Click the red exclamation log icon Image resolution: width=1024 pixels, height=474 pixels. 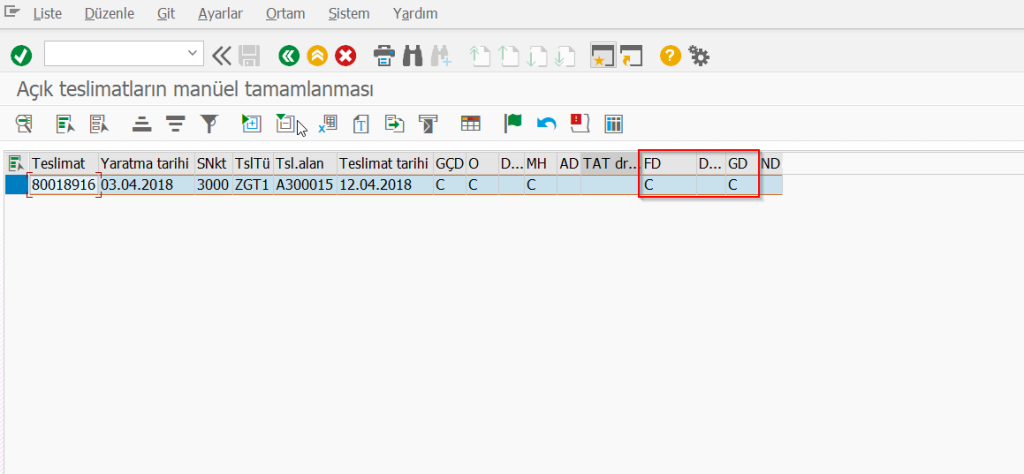tap(580, 123)
